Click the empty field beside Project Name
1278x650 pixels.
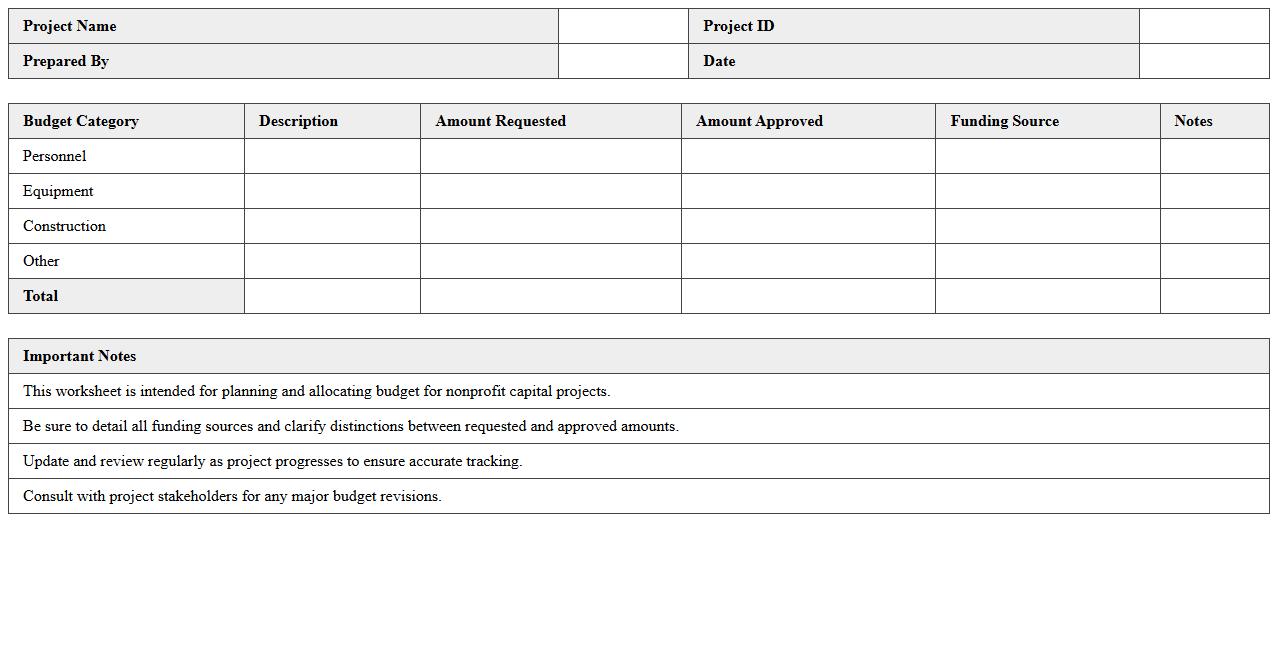pyautogui.click(x=623, y=26)
